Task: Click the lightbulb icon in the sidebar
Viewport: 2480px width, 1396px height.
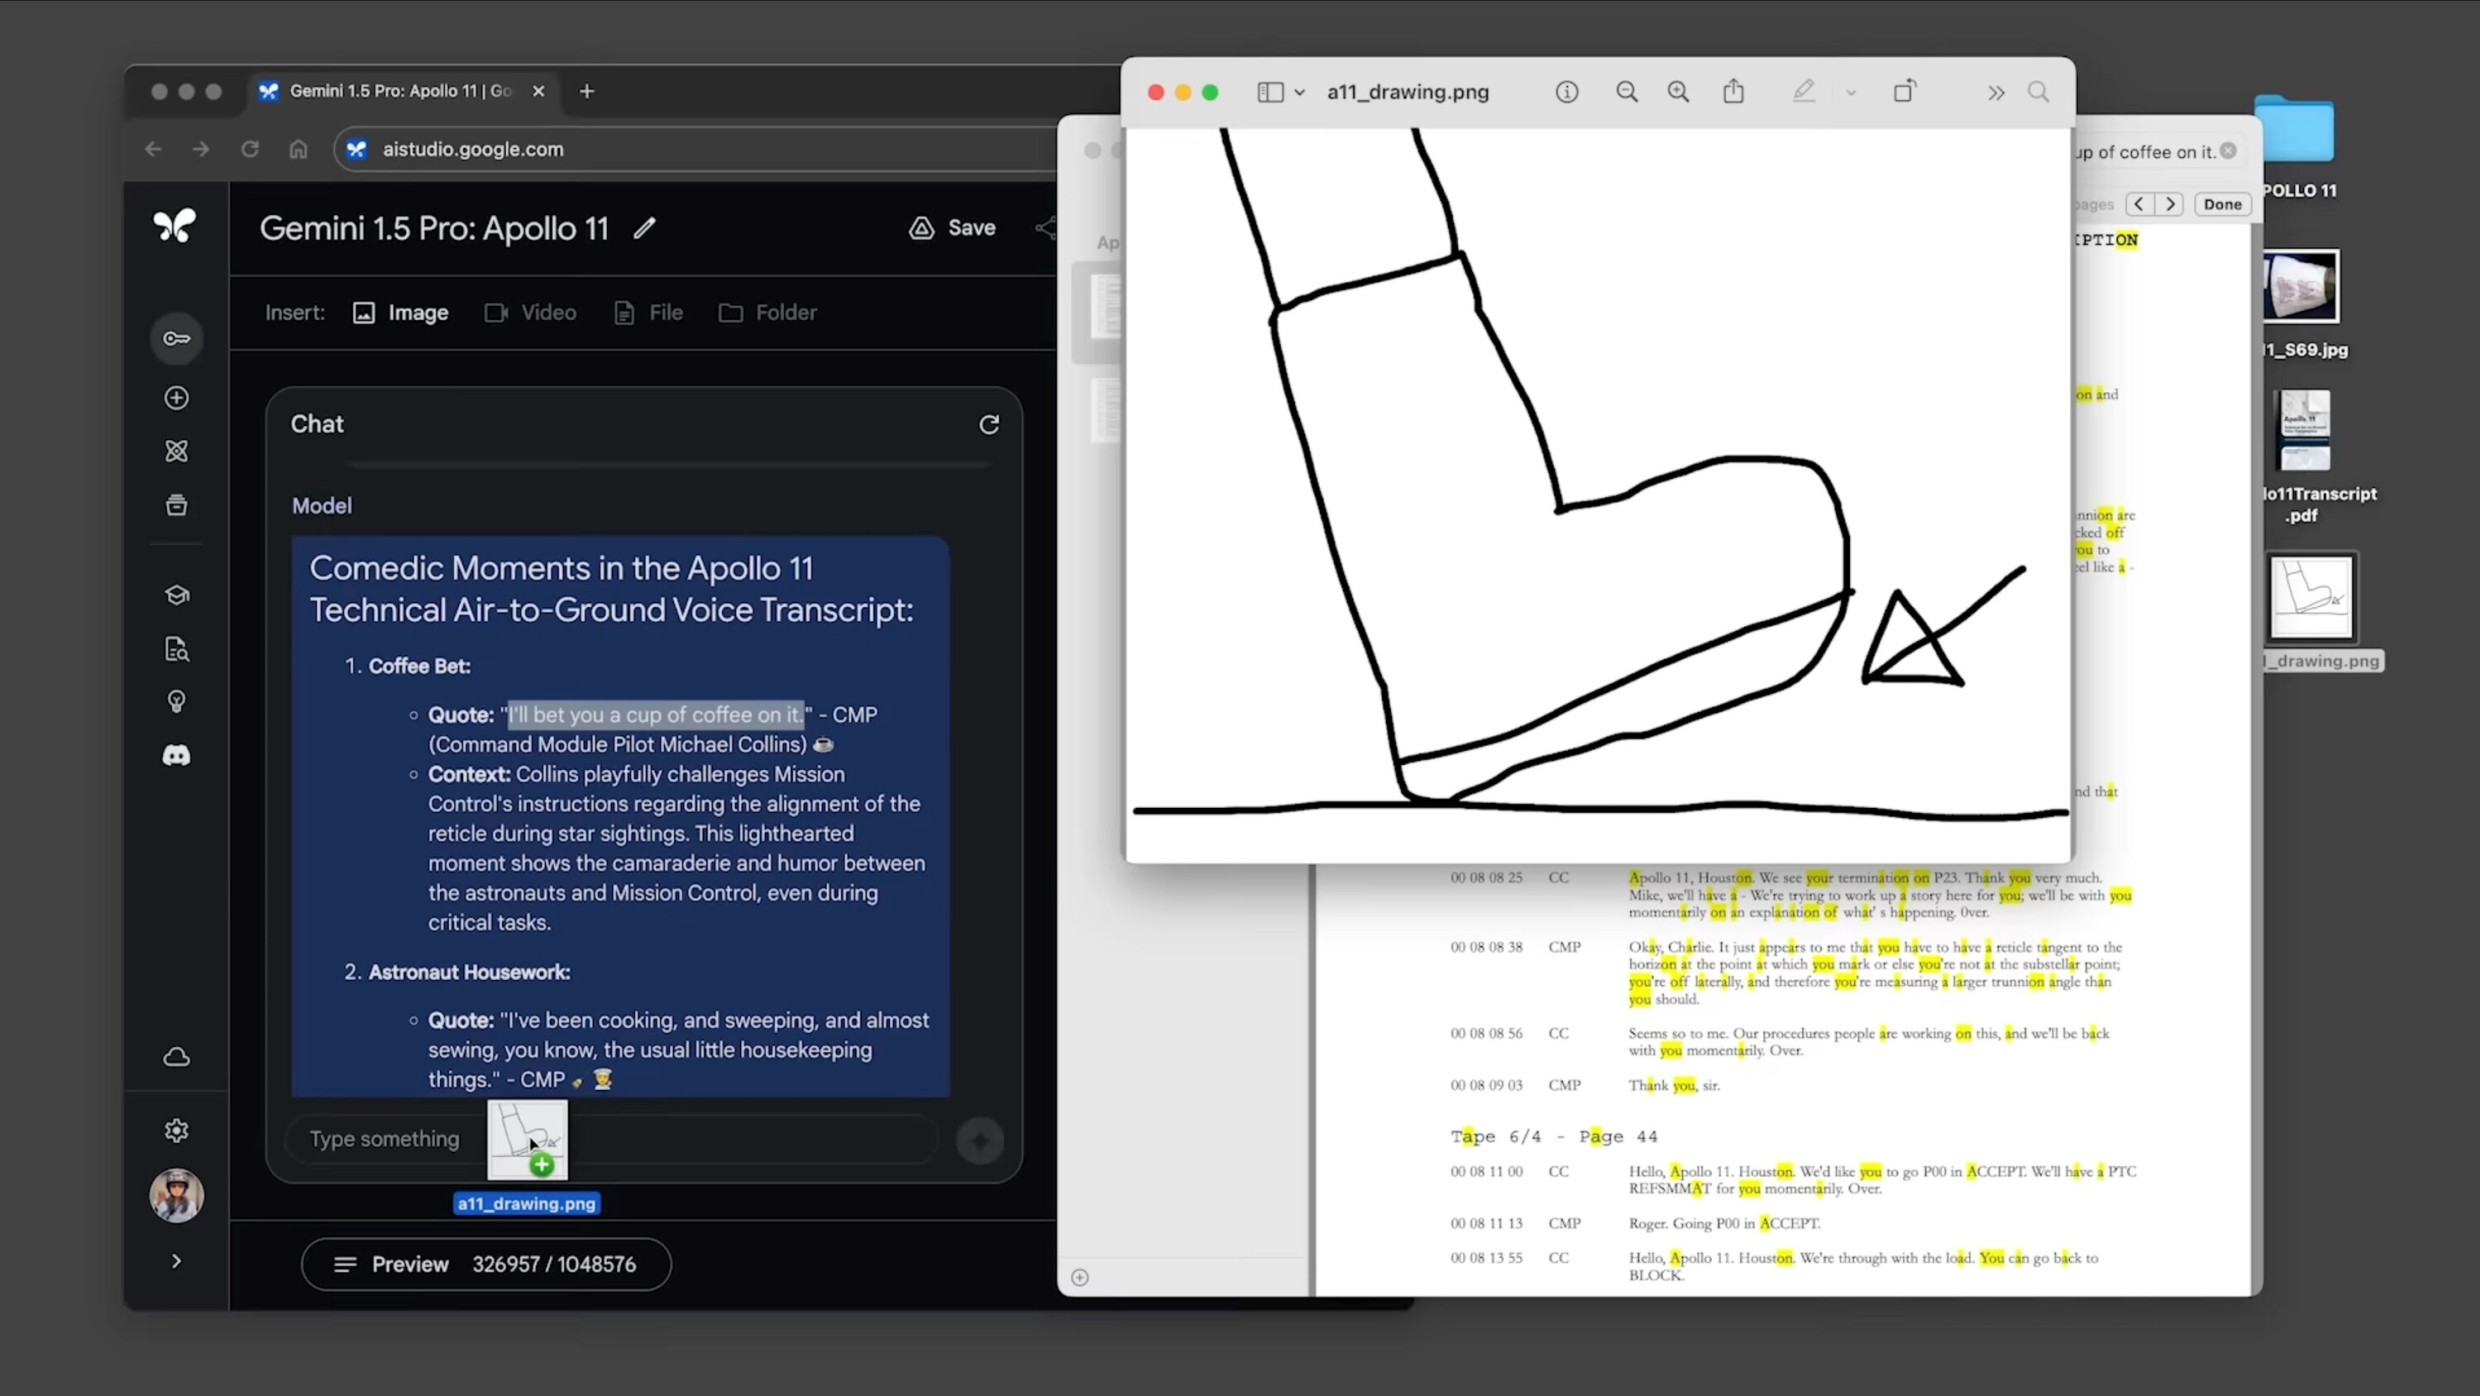Action: point(177,700)
